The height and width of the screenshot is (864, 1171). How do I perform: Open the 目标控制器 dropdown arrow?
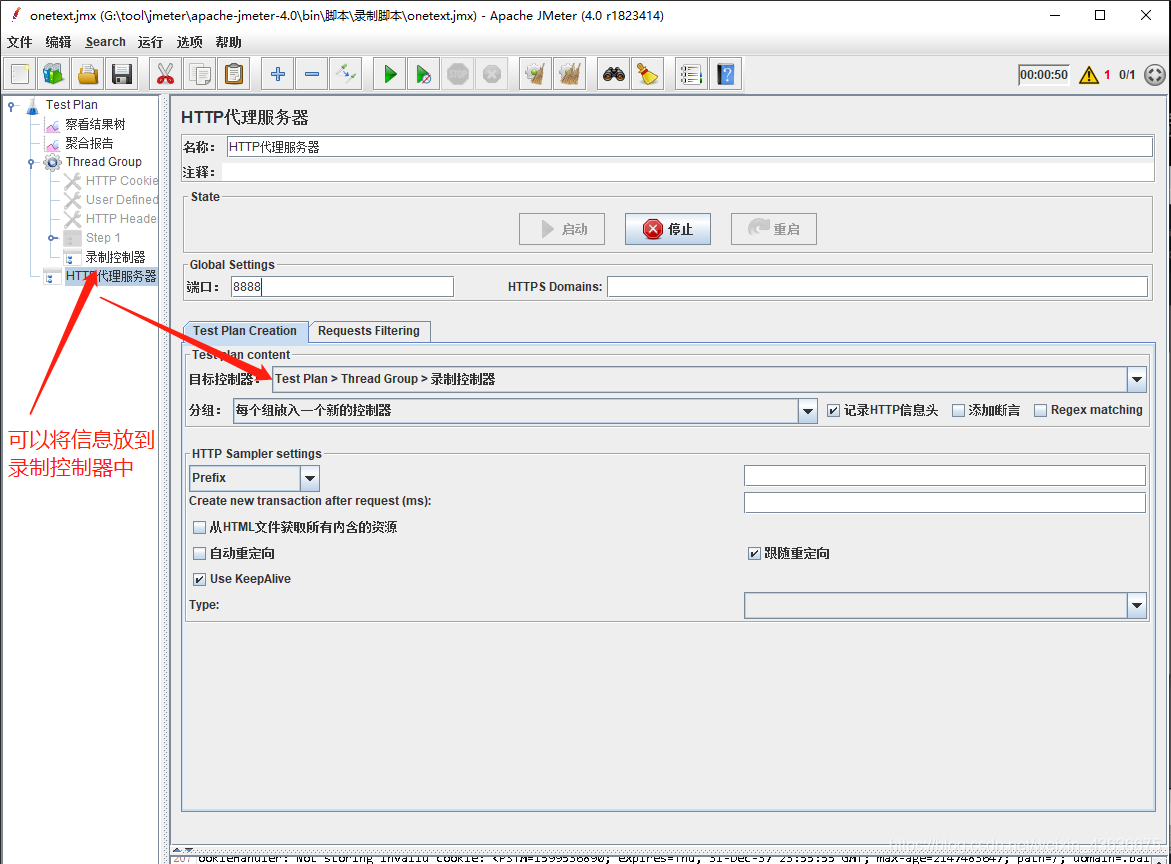1137,379
